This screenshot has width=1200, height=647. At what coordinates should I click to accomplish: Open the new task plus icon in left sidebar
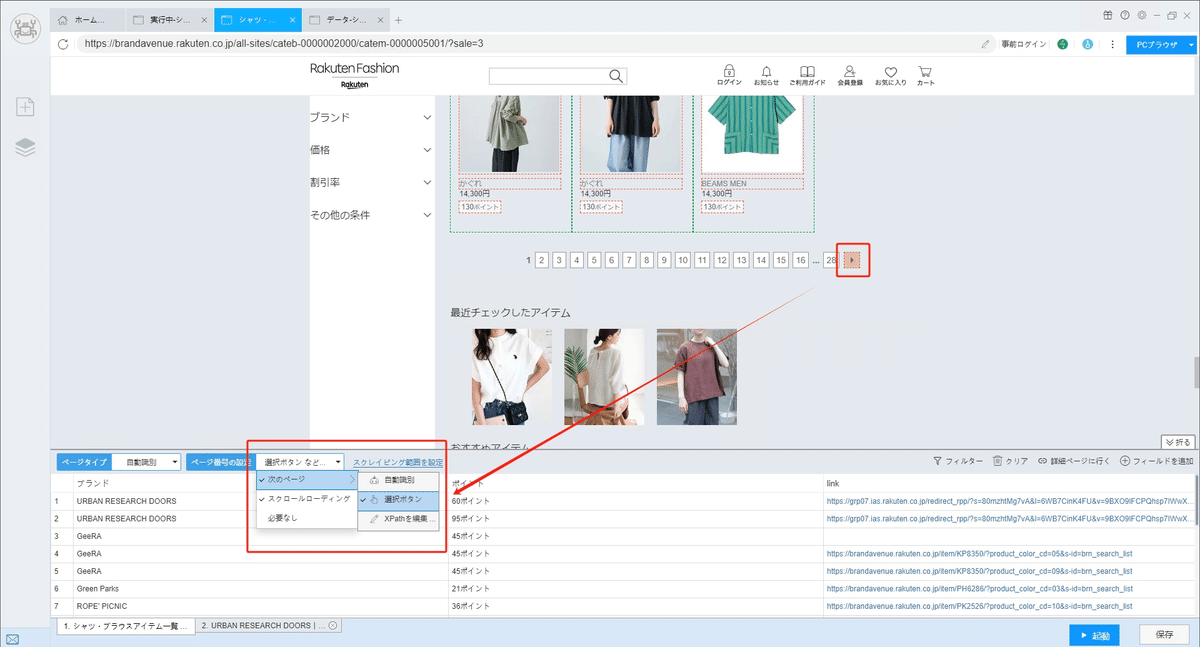click(25, 107)
